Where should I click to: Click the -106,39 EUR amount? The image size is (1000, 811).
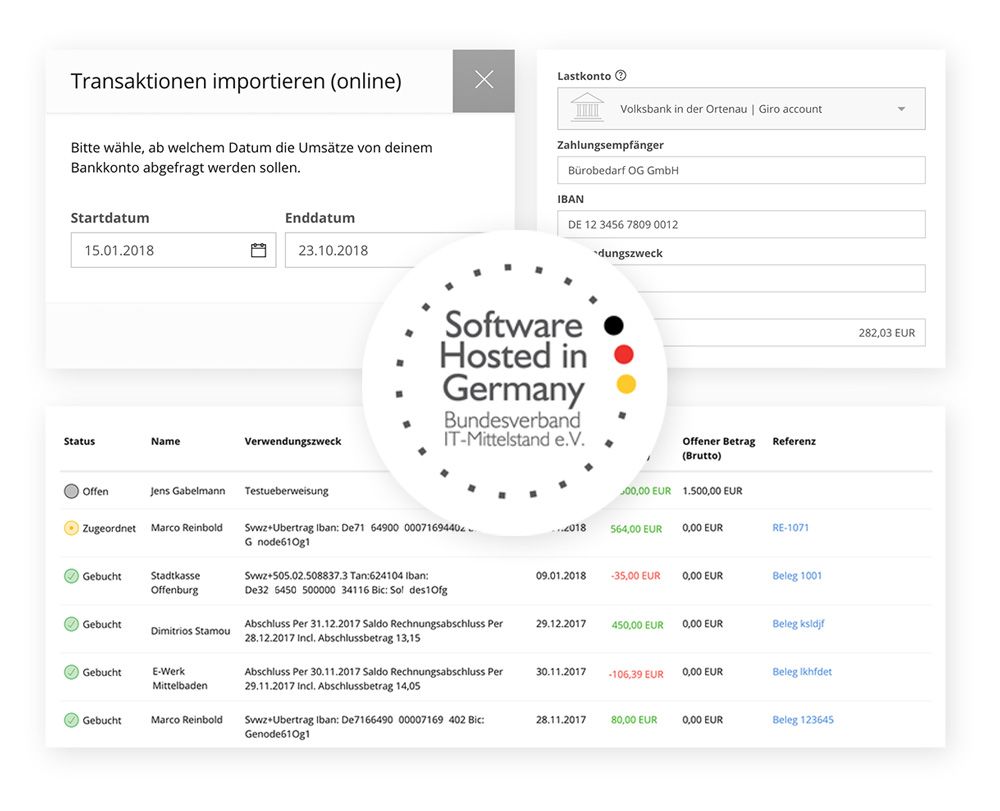click(636, 674)
